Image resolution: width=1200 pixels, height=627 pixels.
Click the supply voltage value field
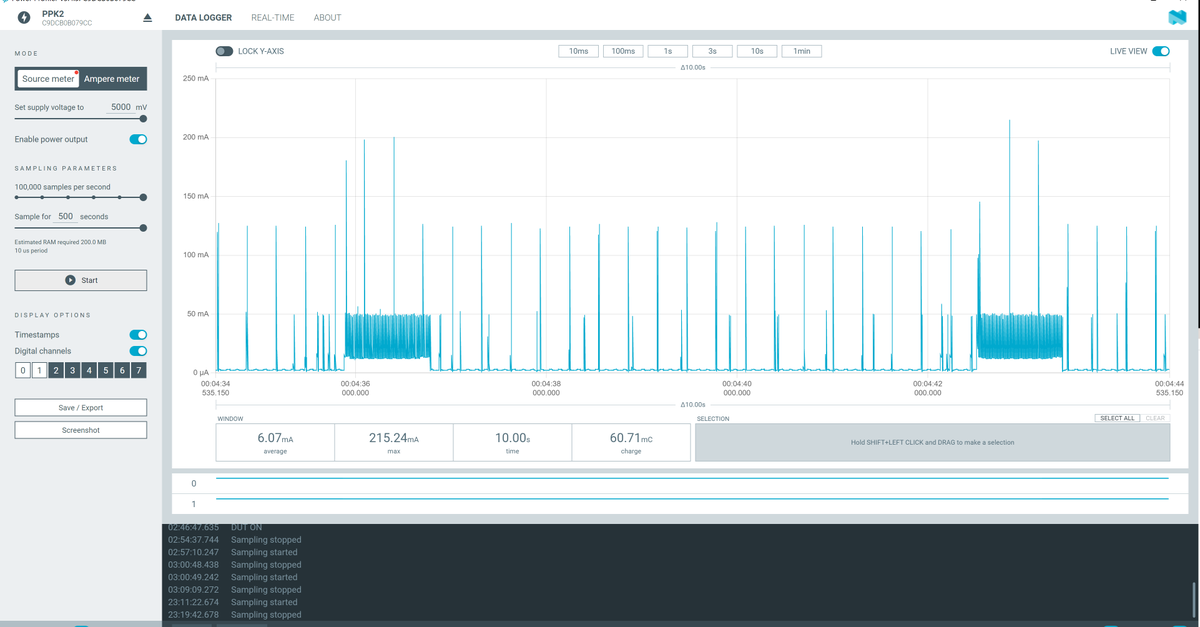click(120, 107)
